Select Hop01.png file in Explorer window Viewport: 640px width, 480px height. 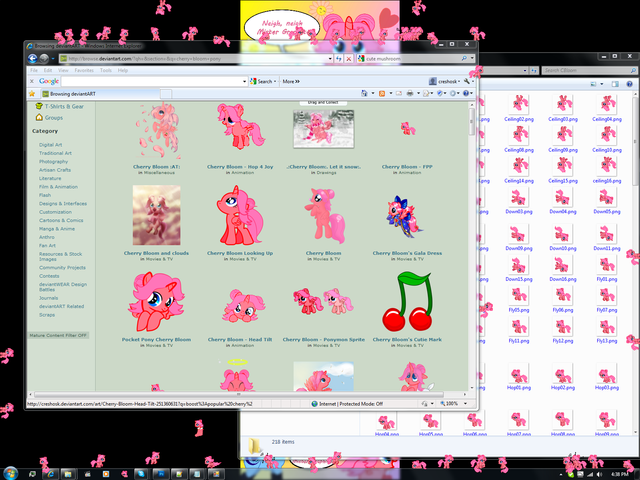tap(519, 377)
